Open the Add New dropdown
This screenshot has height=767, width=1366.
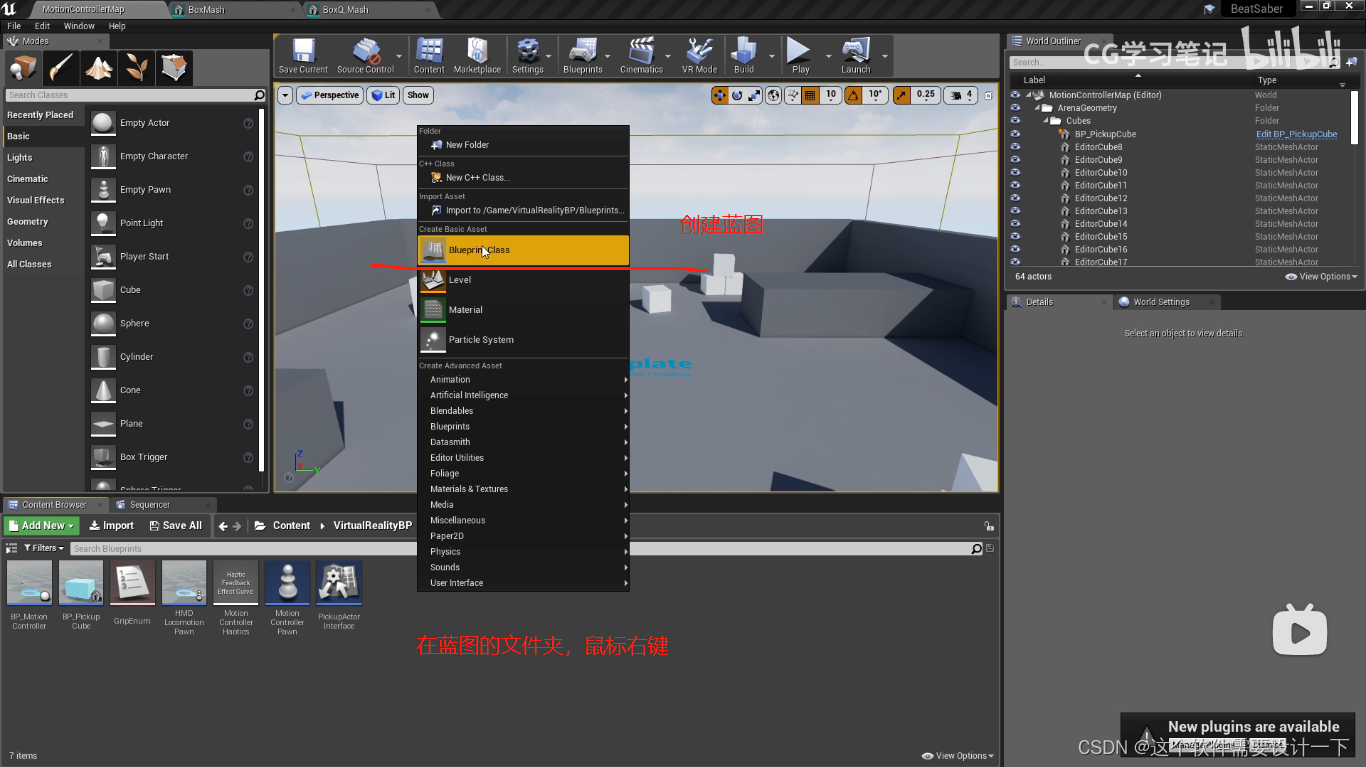click(41, 526)
